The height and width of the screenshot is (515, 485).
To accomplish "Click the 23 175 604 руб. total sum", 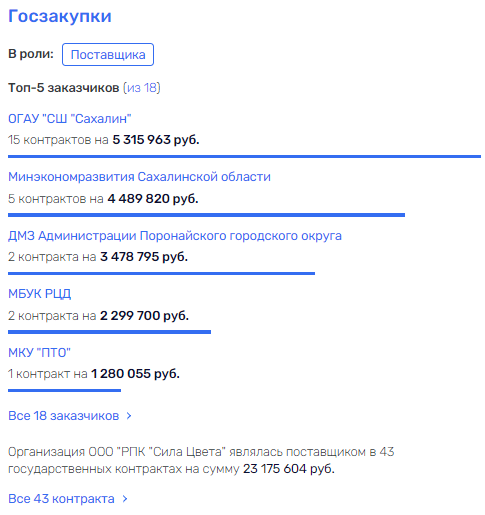I will [289, 469].
